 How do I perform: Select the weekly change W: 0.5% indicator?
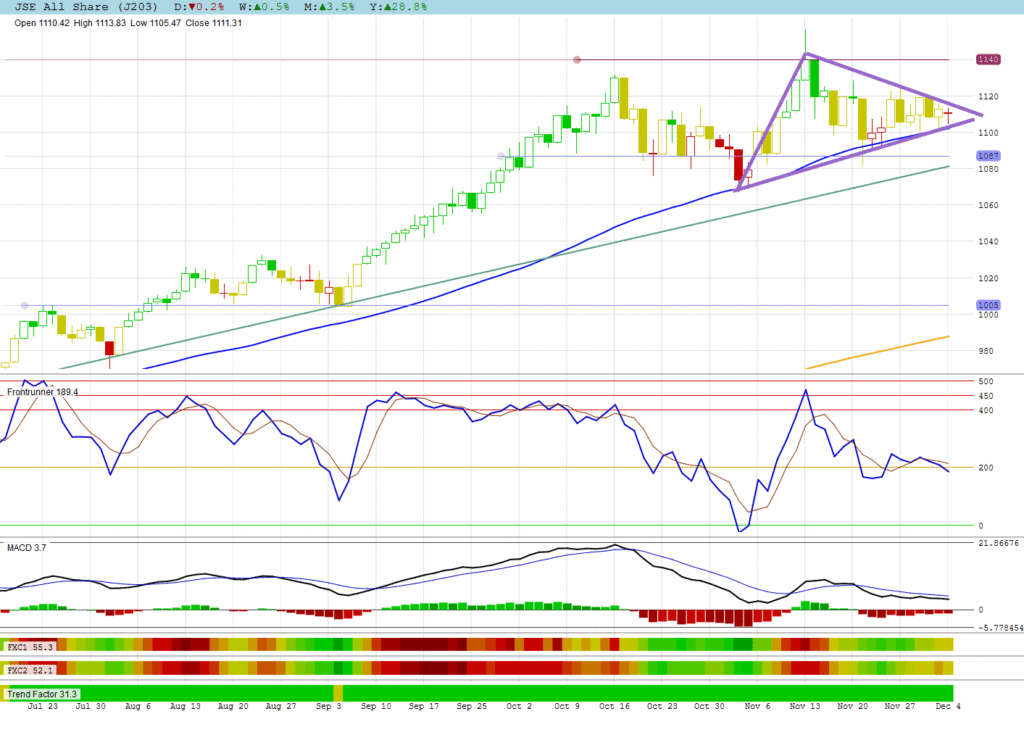click(x=260, y=7)
